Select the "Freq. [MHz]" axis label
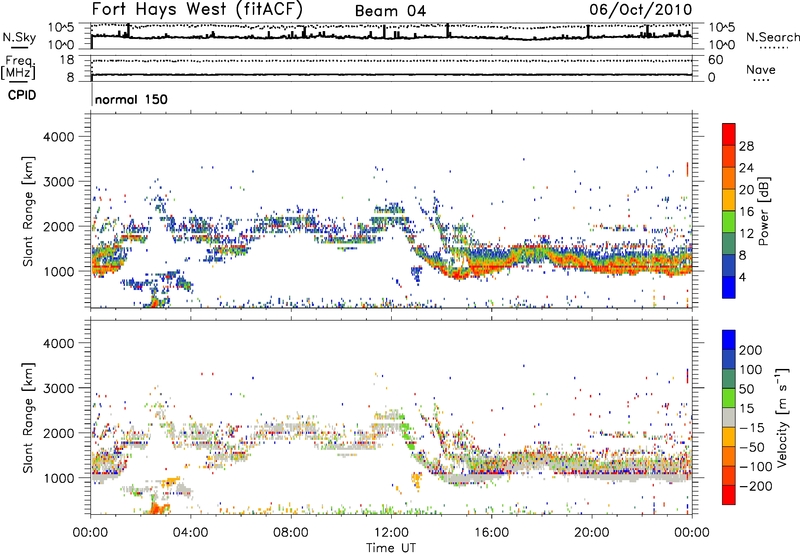This screenshot has height=554, width=800. tap(18, 68)
